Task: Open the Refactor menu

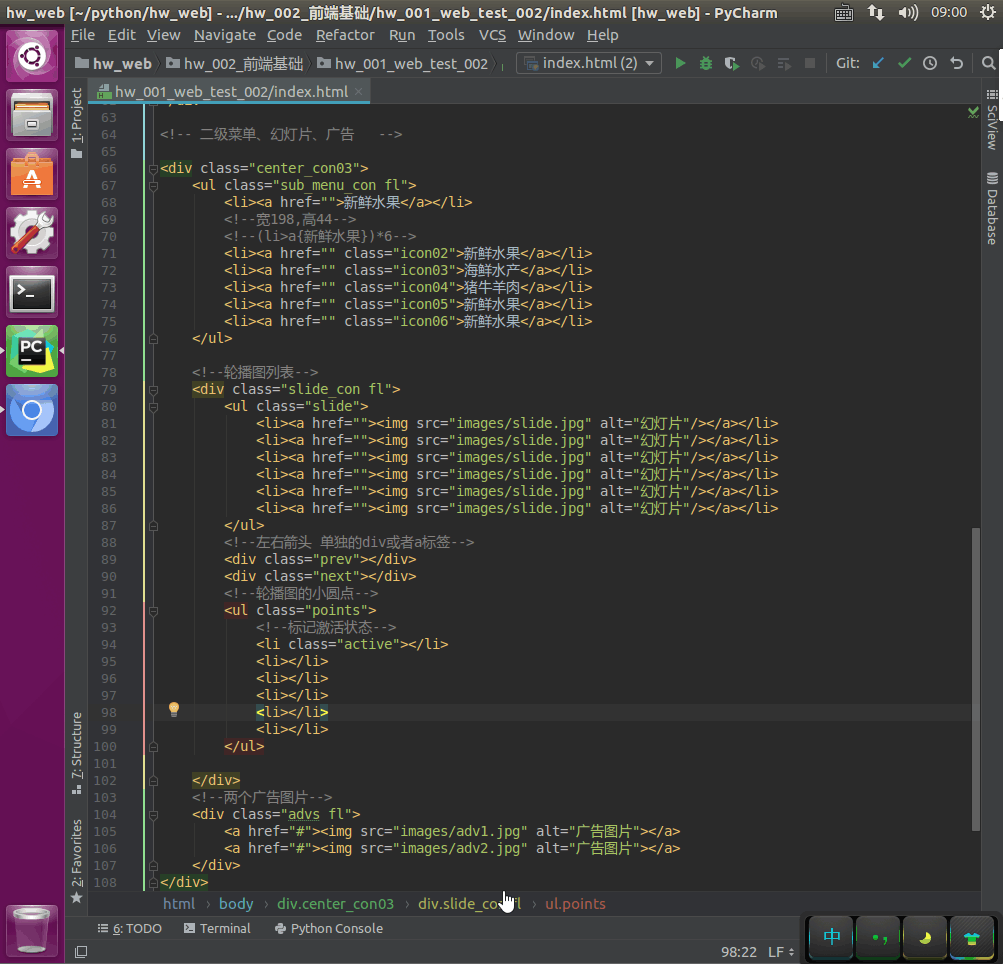Action: point(345,35)
